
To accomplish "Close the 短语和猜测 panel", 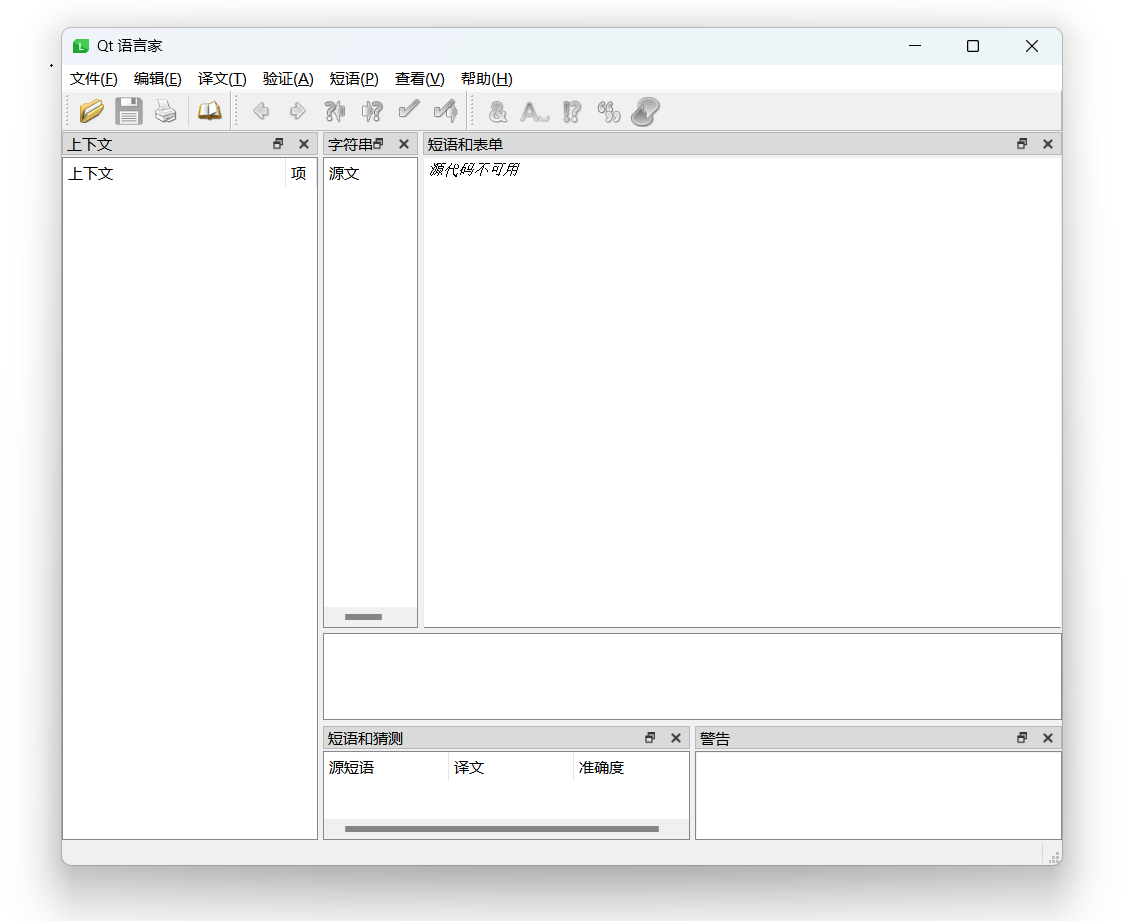I will [676, 738].
